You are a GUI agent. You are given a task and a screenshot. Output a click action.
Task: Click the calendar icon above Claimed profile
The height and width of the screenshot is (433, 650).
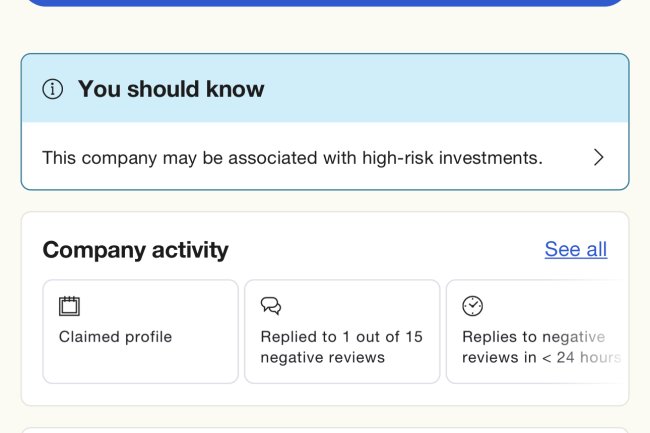[69, 306]
